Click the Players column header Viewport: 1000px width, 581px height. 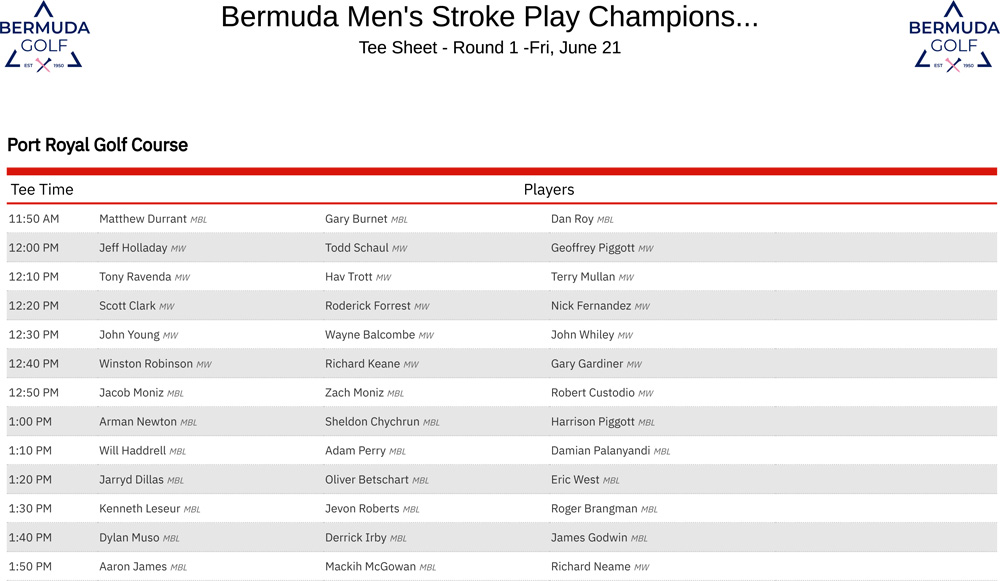548,189
